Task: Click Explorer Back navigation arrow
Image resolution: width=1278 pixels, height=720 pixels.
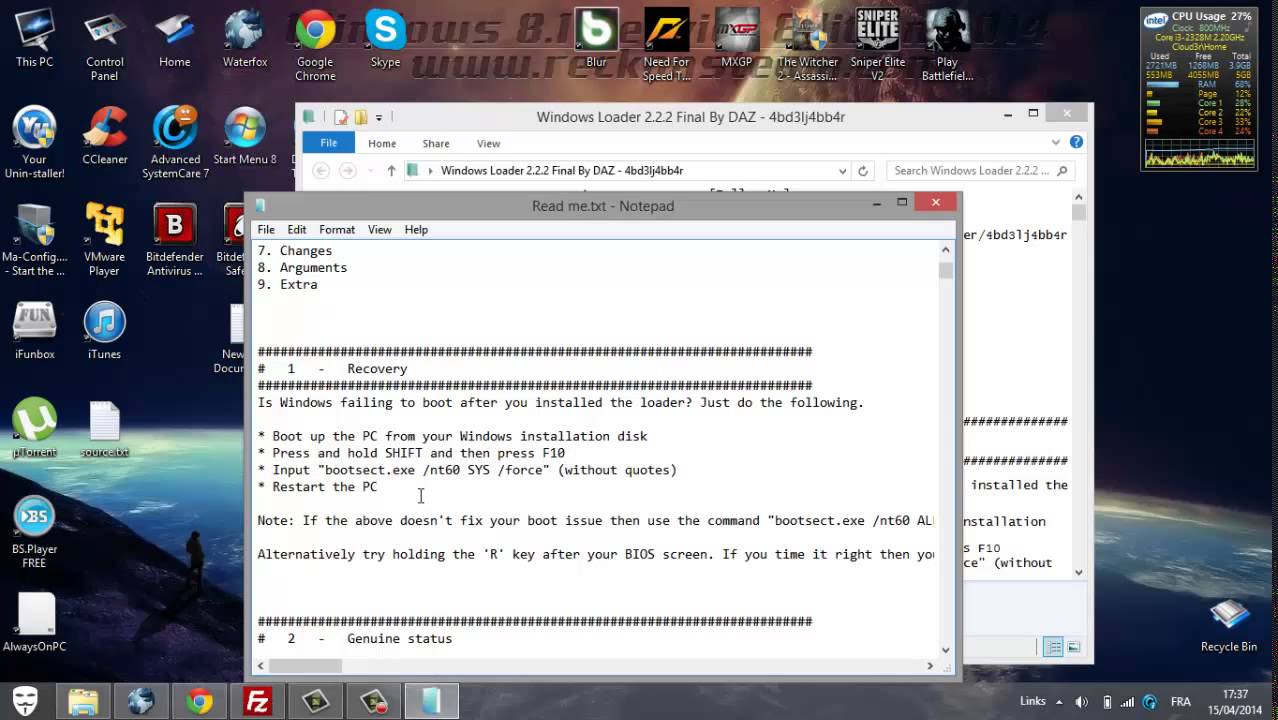Action: click(x=321, y=171)
